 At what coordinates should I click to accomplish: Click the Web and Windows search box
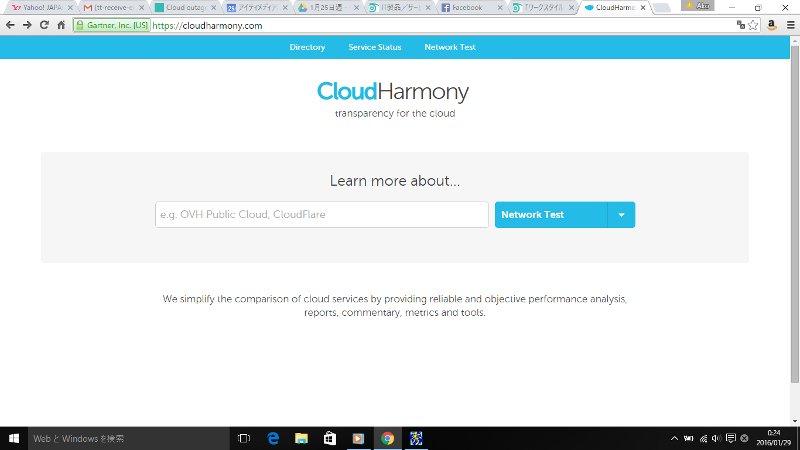tap(129, 438)
